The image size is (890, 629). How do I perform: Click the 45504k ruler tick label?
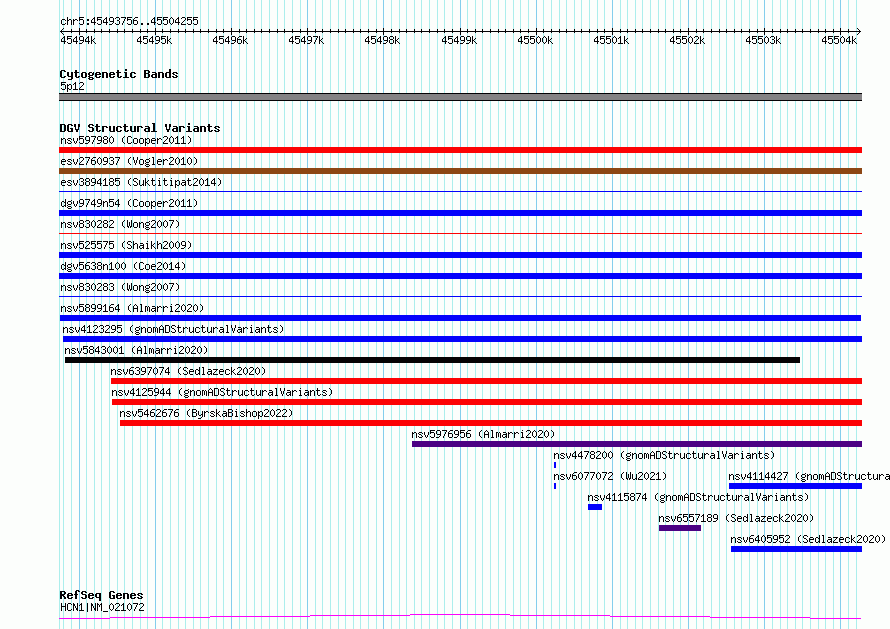coord(839,40)
